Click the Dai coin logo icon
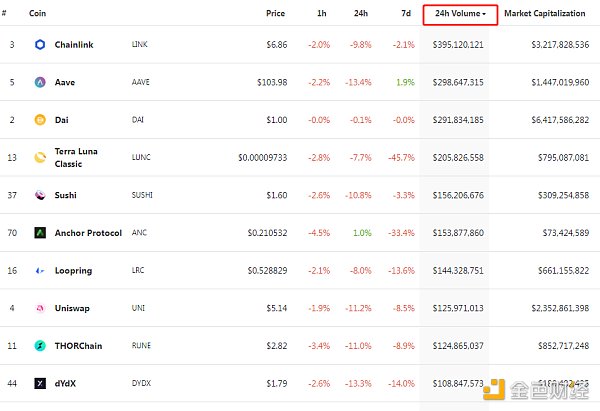600x411 pixels. (40, 120)
